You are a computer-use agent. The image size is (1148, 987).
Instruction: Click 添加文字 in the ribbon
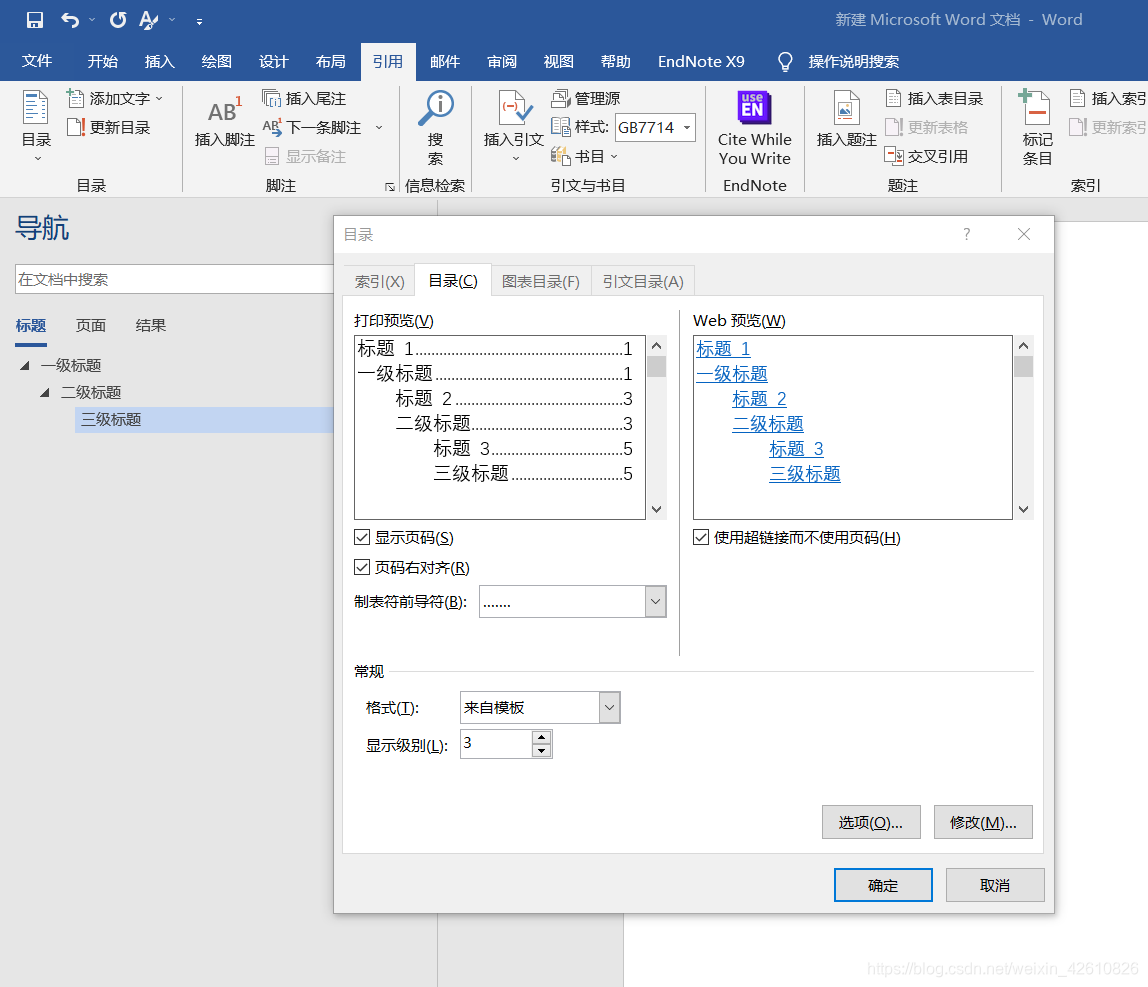click(x=114, y=98)
